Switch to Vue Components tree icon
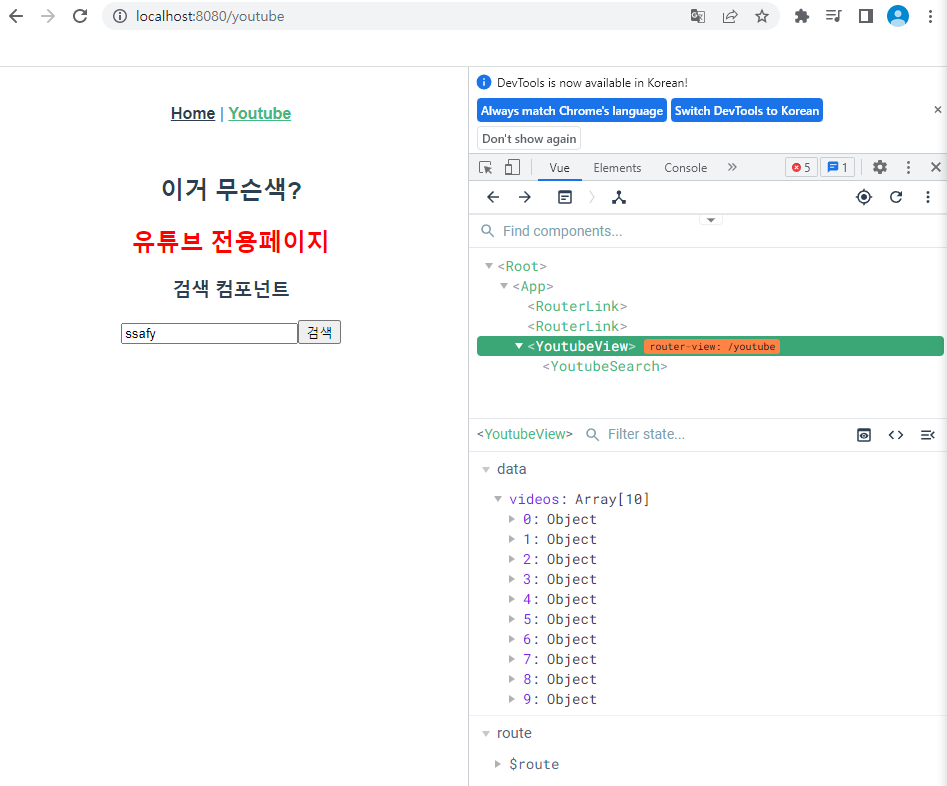The image size is (947, 786). [618, 197]
